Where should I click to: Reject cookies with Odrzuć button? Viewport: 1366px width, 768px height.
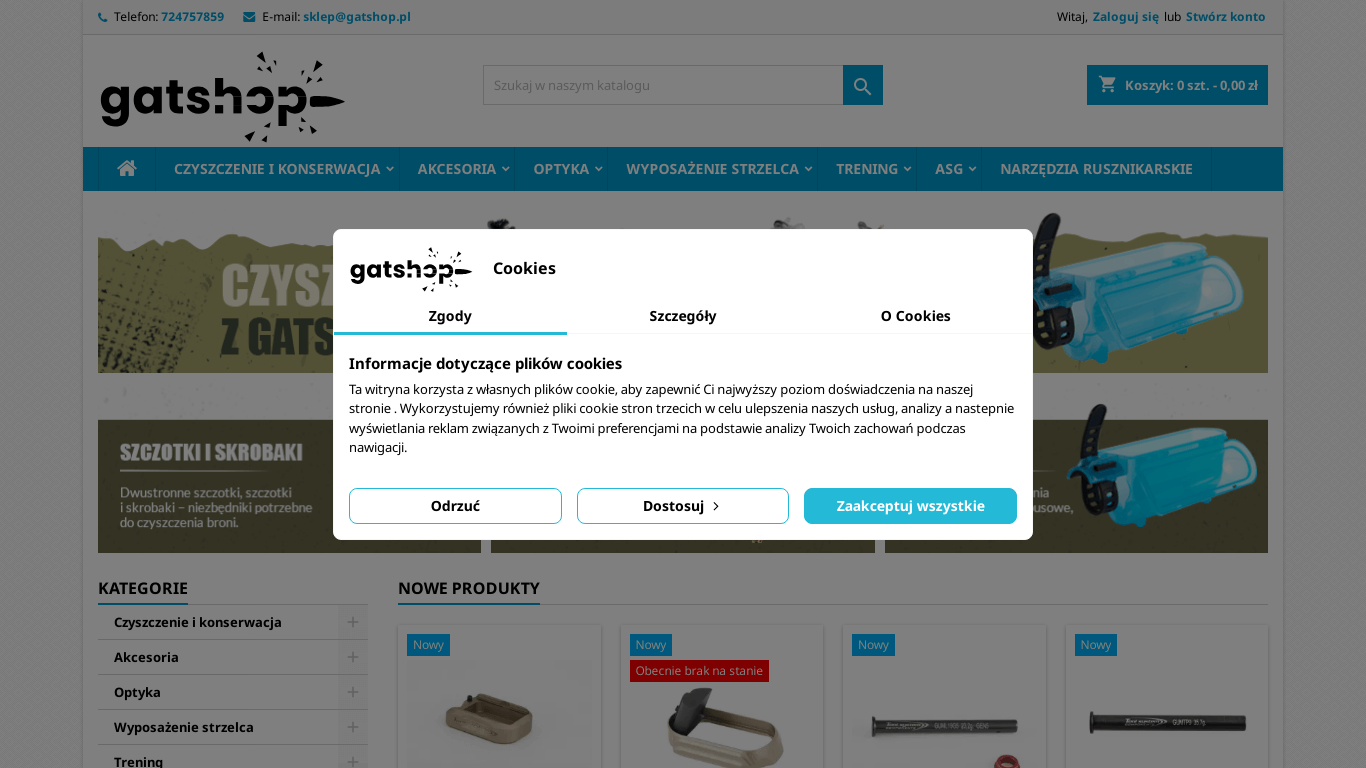click(x=455, y=506)
